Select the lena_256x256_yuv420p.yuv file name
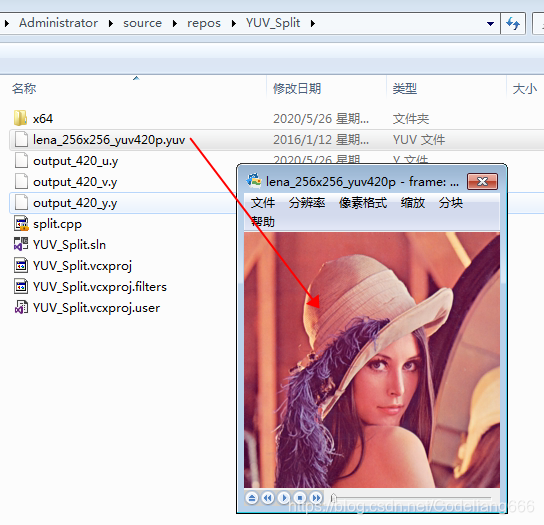Screen dimensions: 544x525 tap(109, 140)
